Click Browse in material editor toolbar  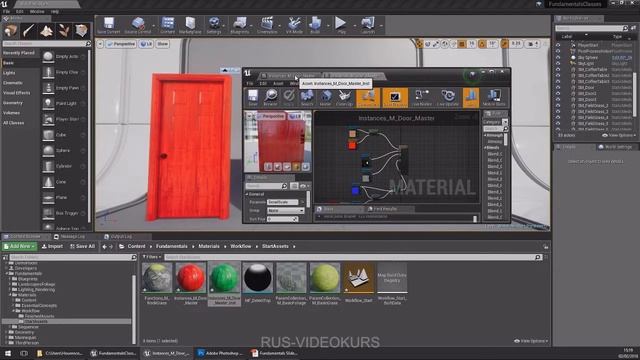pyautogui.click(x=270, y=98)
